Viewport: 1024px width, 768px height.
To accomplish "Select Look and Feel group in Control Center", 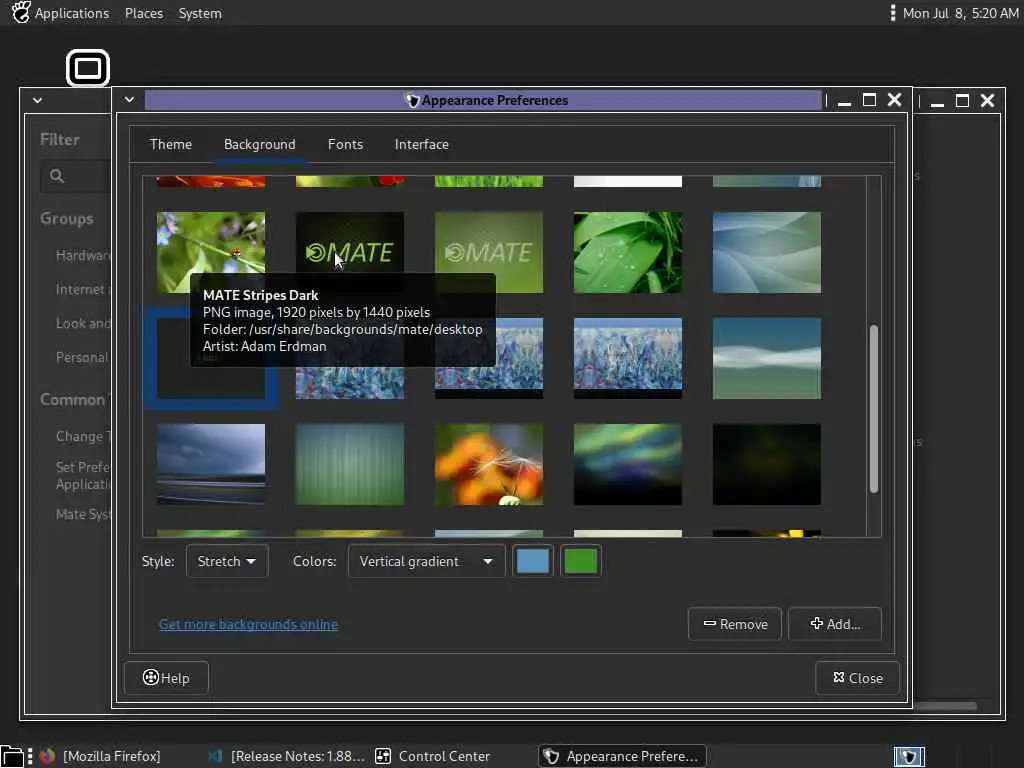I will coord(83,323).
